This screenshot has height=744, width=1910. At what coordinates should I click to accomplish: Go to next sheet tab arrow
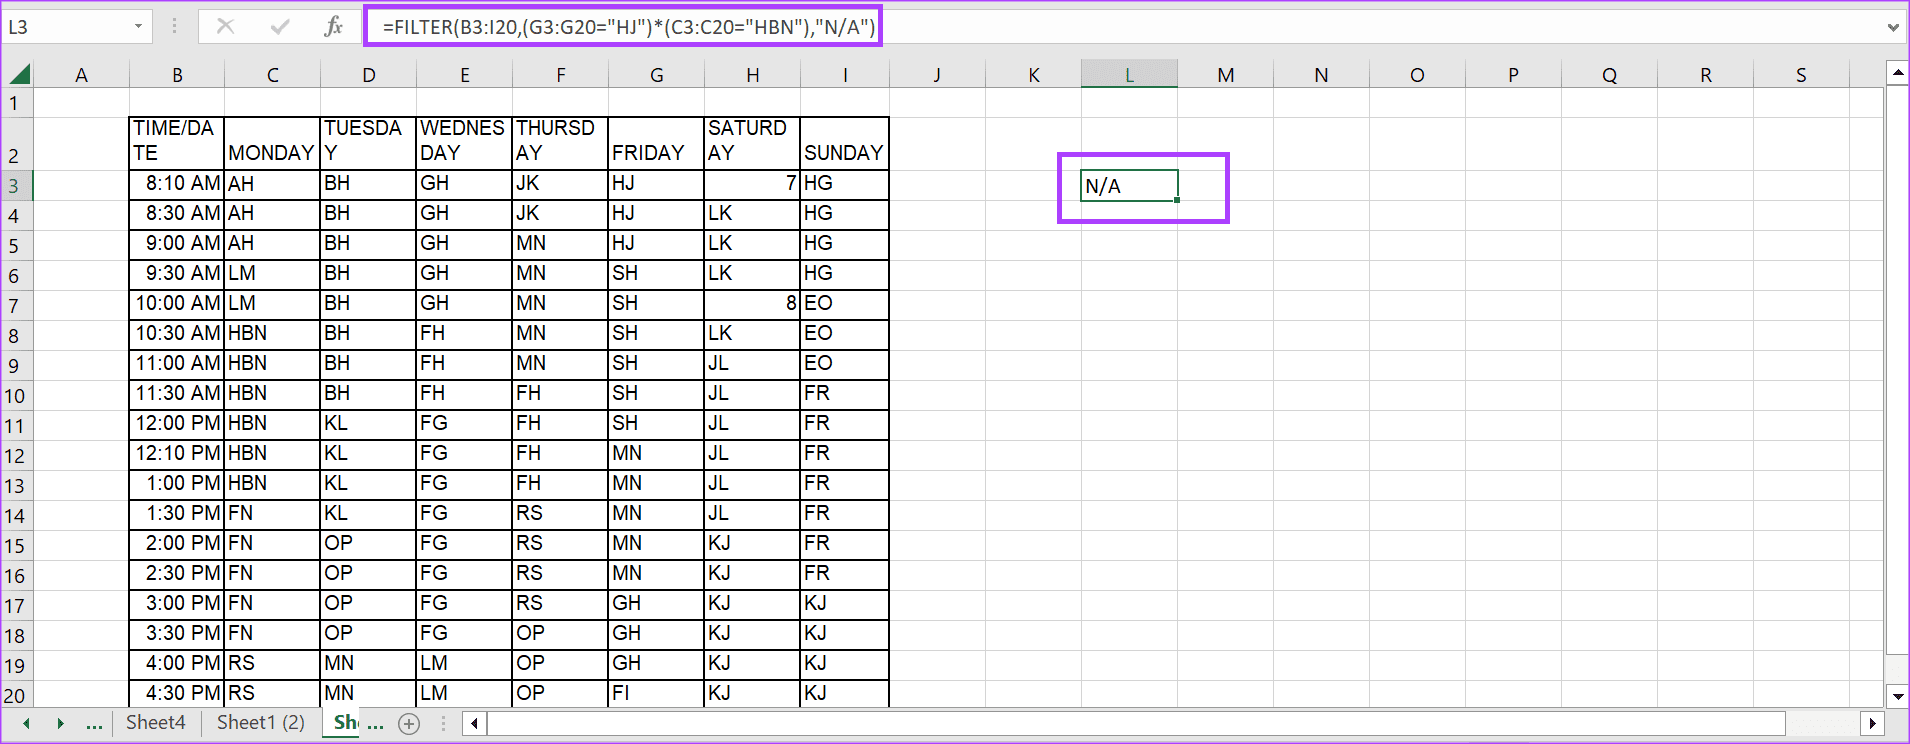(60, 724)
